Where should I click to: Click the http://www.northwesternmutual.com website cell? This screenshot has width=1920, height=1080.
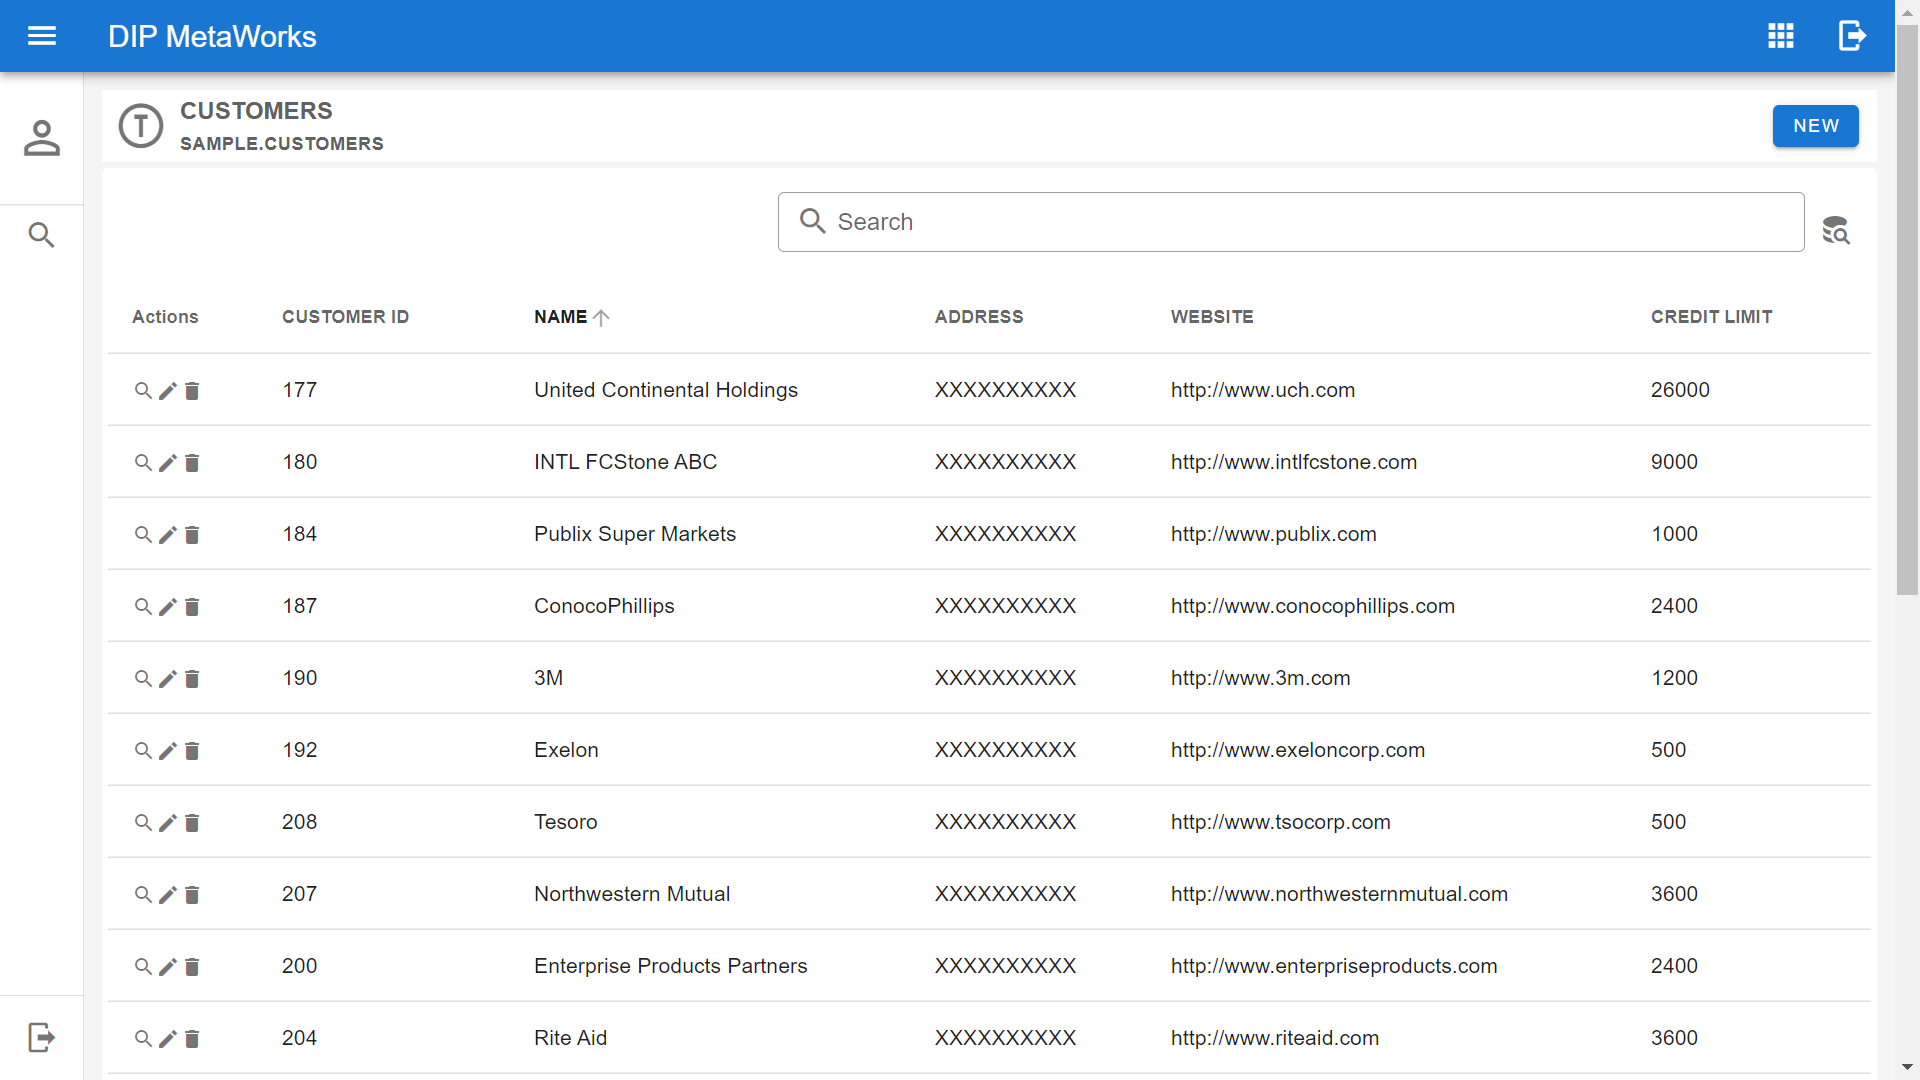(1340, 894)
